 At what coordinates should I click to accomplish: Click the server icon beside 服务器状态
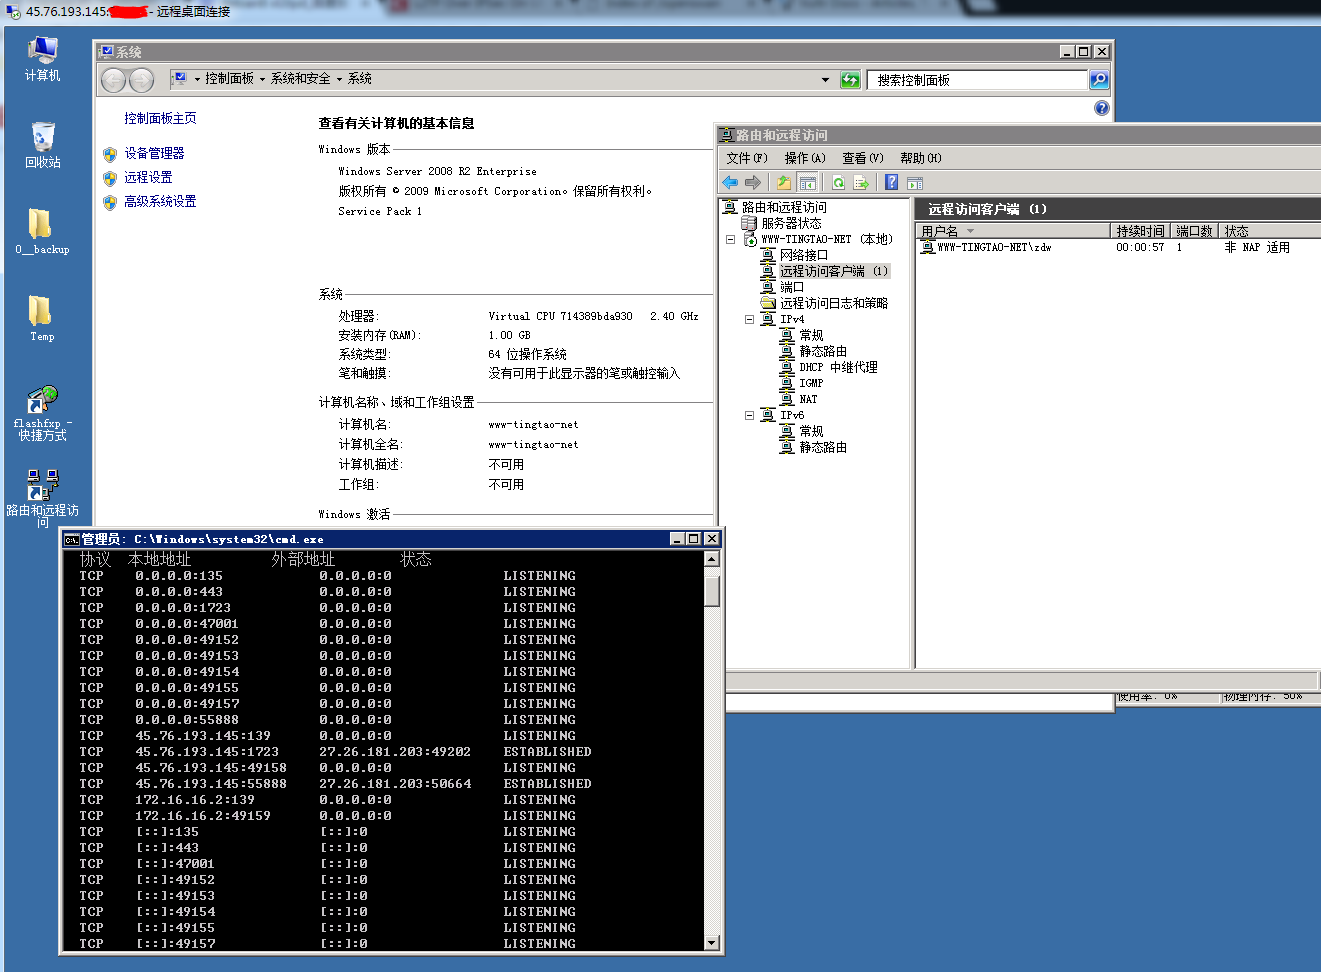749,223
